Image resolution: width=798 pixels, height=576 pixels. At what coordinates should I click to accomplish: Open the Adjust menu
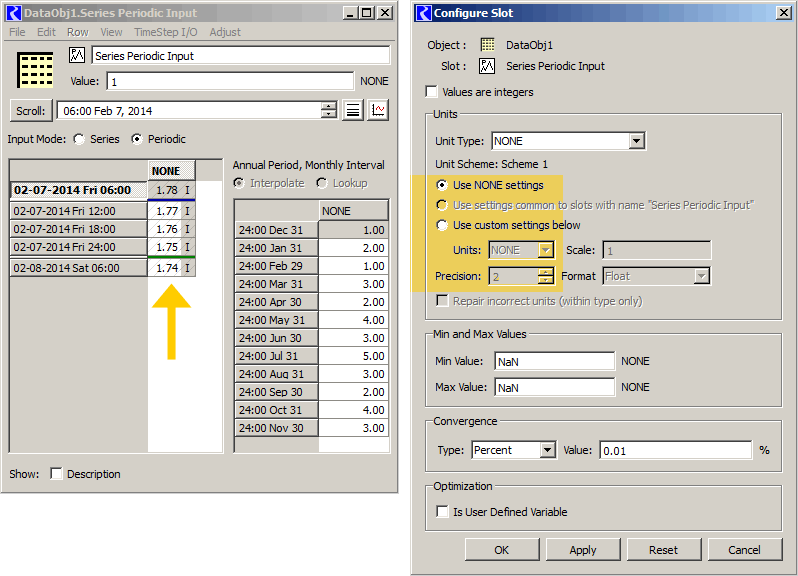225,32
